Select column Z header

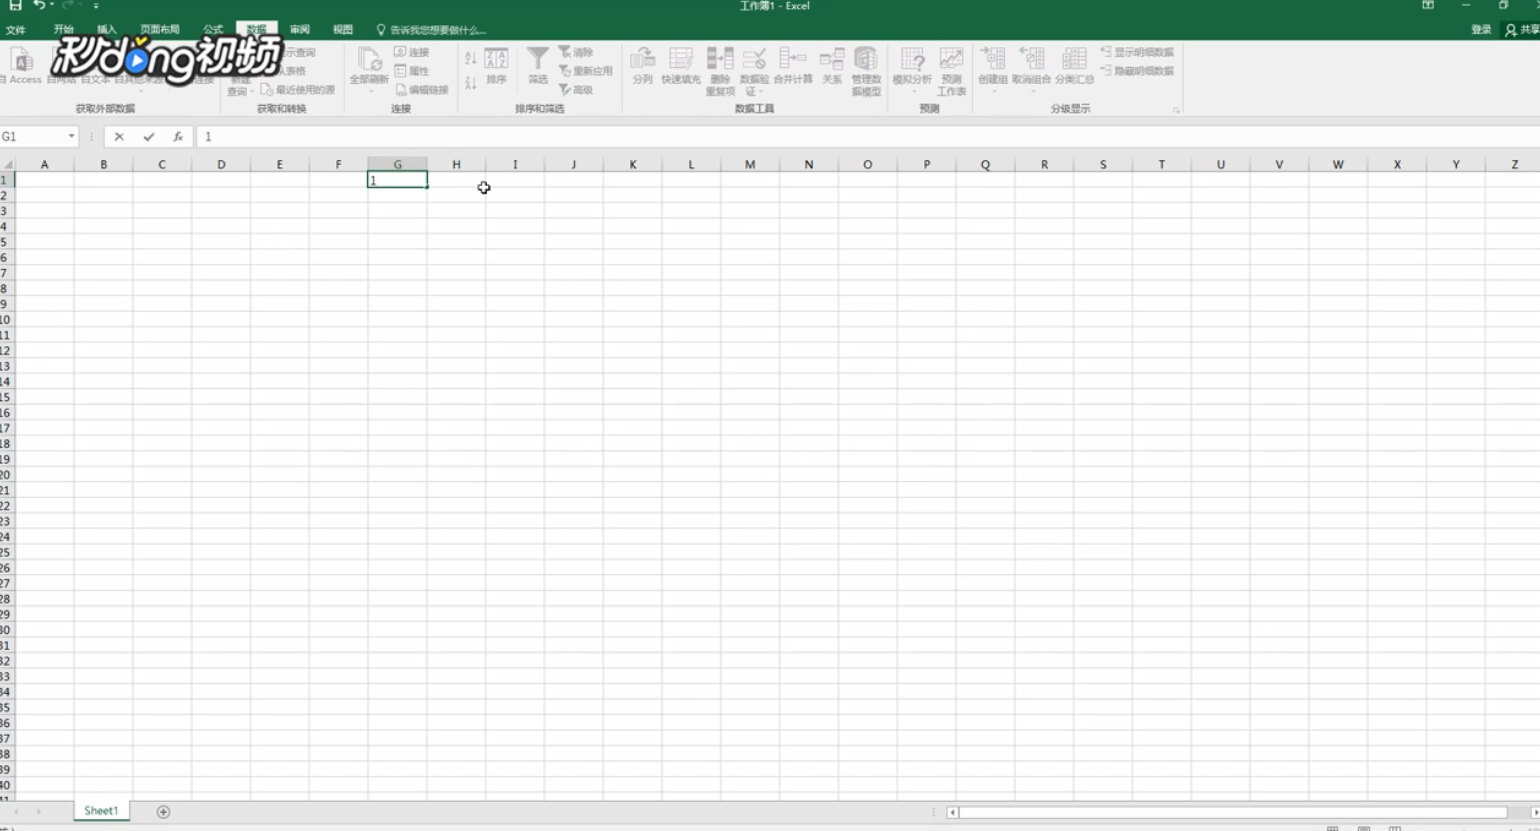pos(1514,165)
